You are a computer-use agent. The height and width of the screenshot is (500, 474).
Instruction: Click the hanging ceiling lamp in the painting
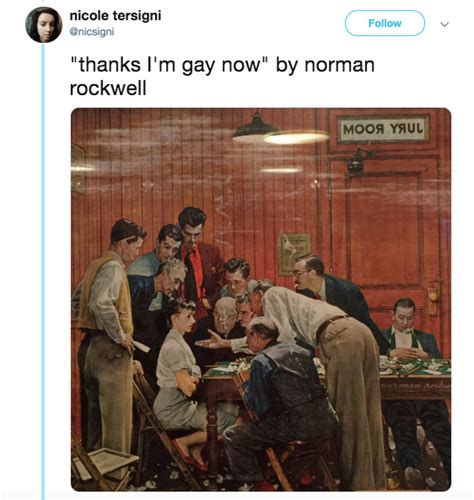pyautogui.click(x=256, y=128)
